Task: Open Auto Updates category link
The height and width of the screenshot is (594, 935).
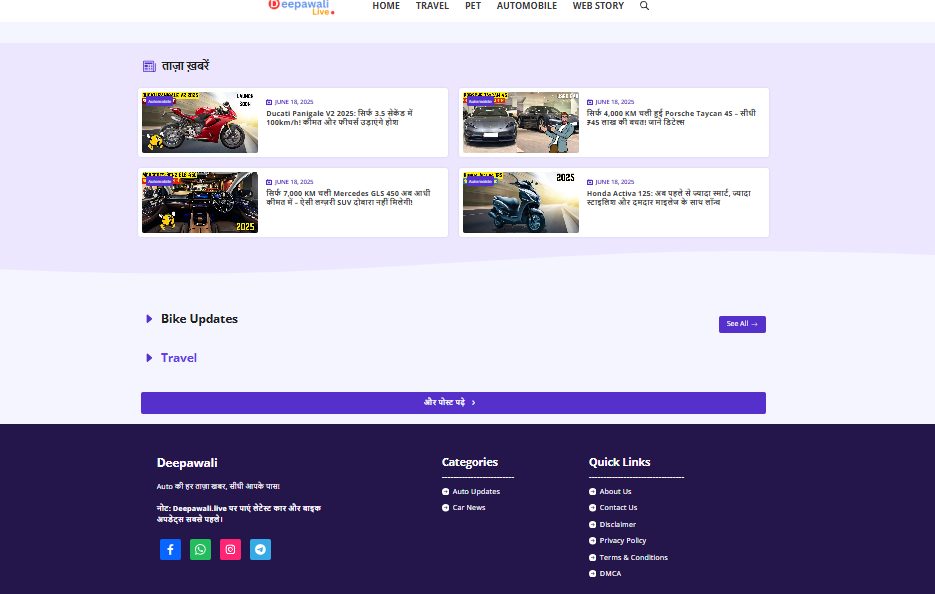Action: [x=476, y=492]
